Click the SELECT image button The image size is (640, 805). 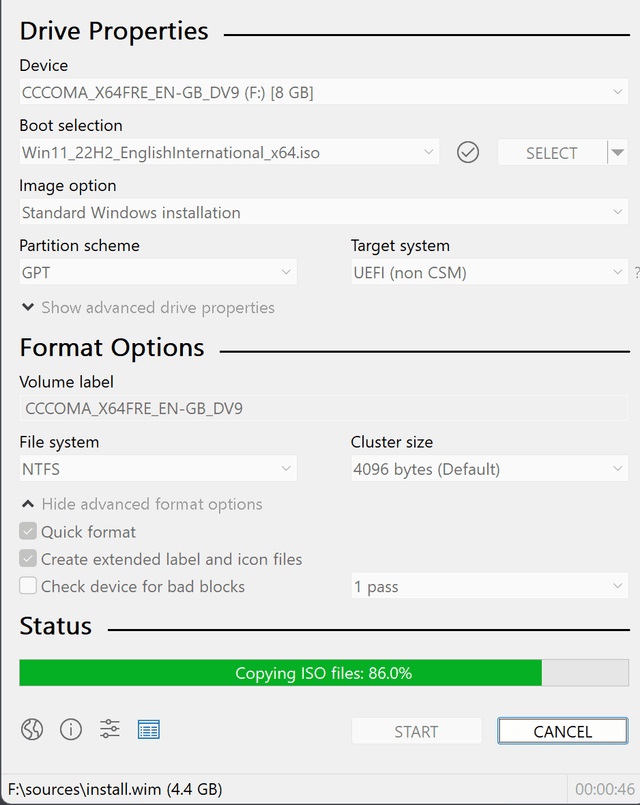(551, 153)
